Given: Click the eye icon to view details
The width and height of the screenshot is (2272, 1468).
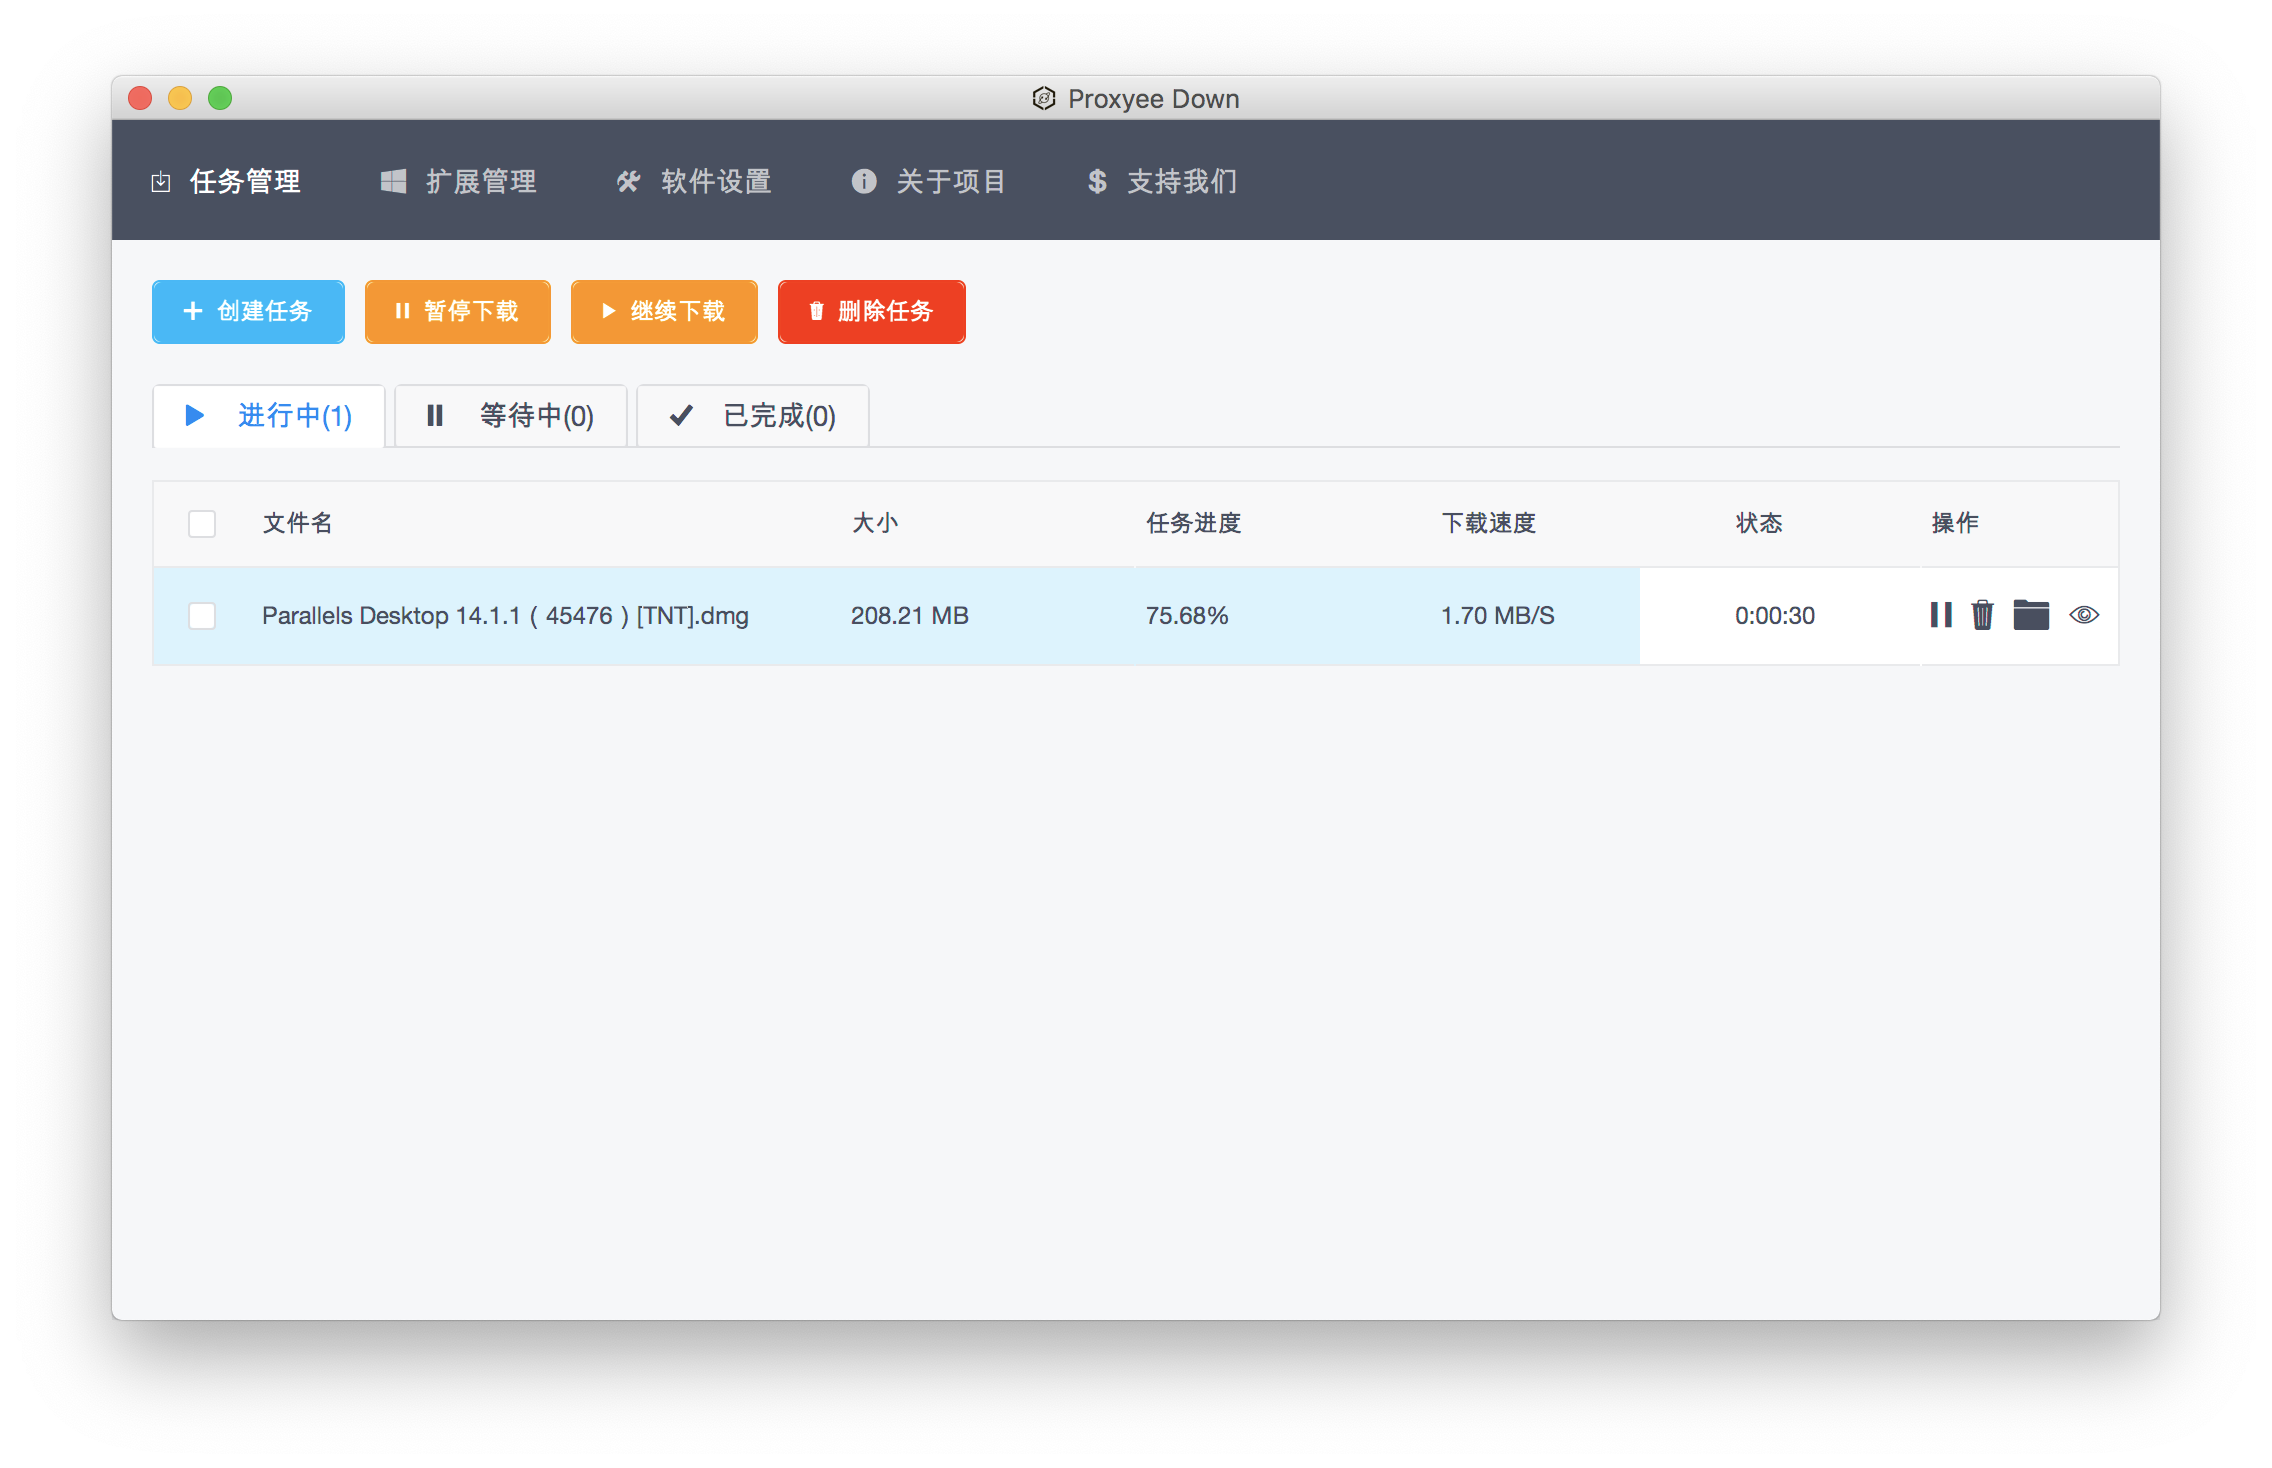Looking at the screenshot, I should pos(2084,615).
